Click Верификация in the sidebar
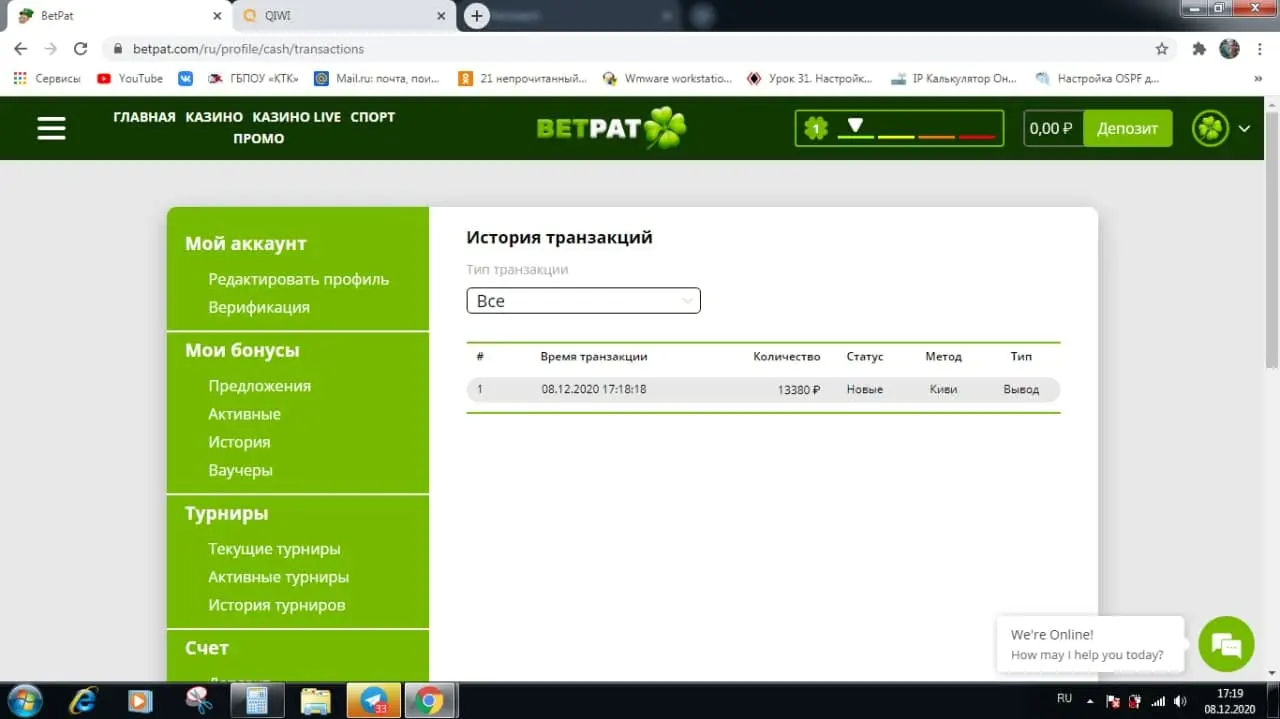This screenshot has width=1280, height=719. click(259, 307)
